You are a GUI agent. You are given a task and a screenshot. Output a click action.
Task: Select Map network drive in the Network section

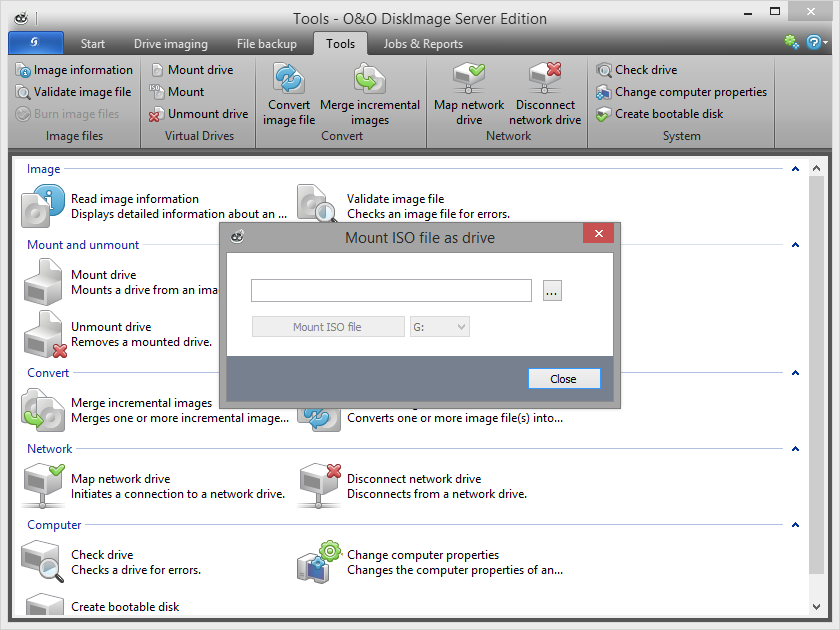pyautogui.click(x=153, y=486)
